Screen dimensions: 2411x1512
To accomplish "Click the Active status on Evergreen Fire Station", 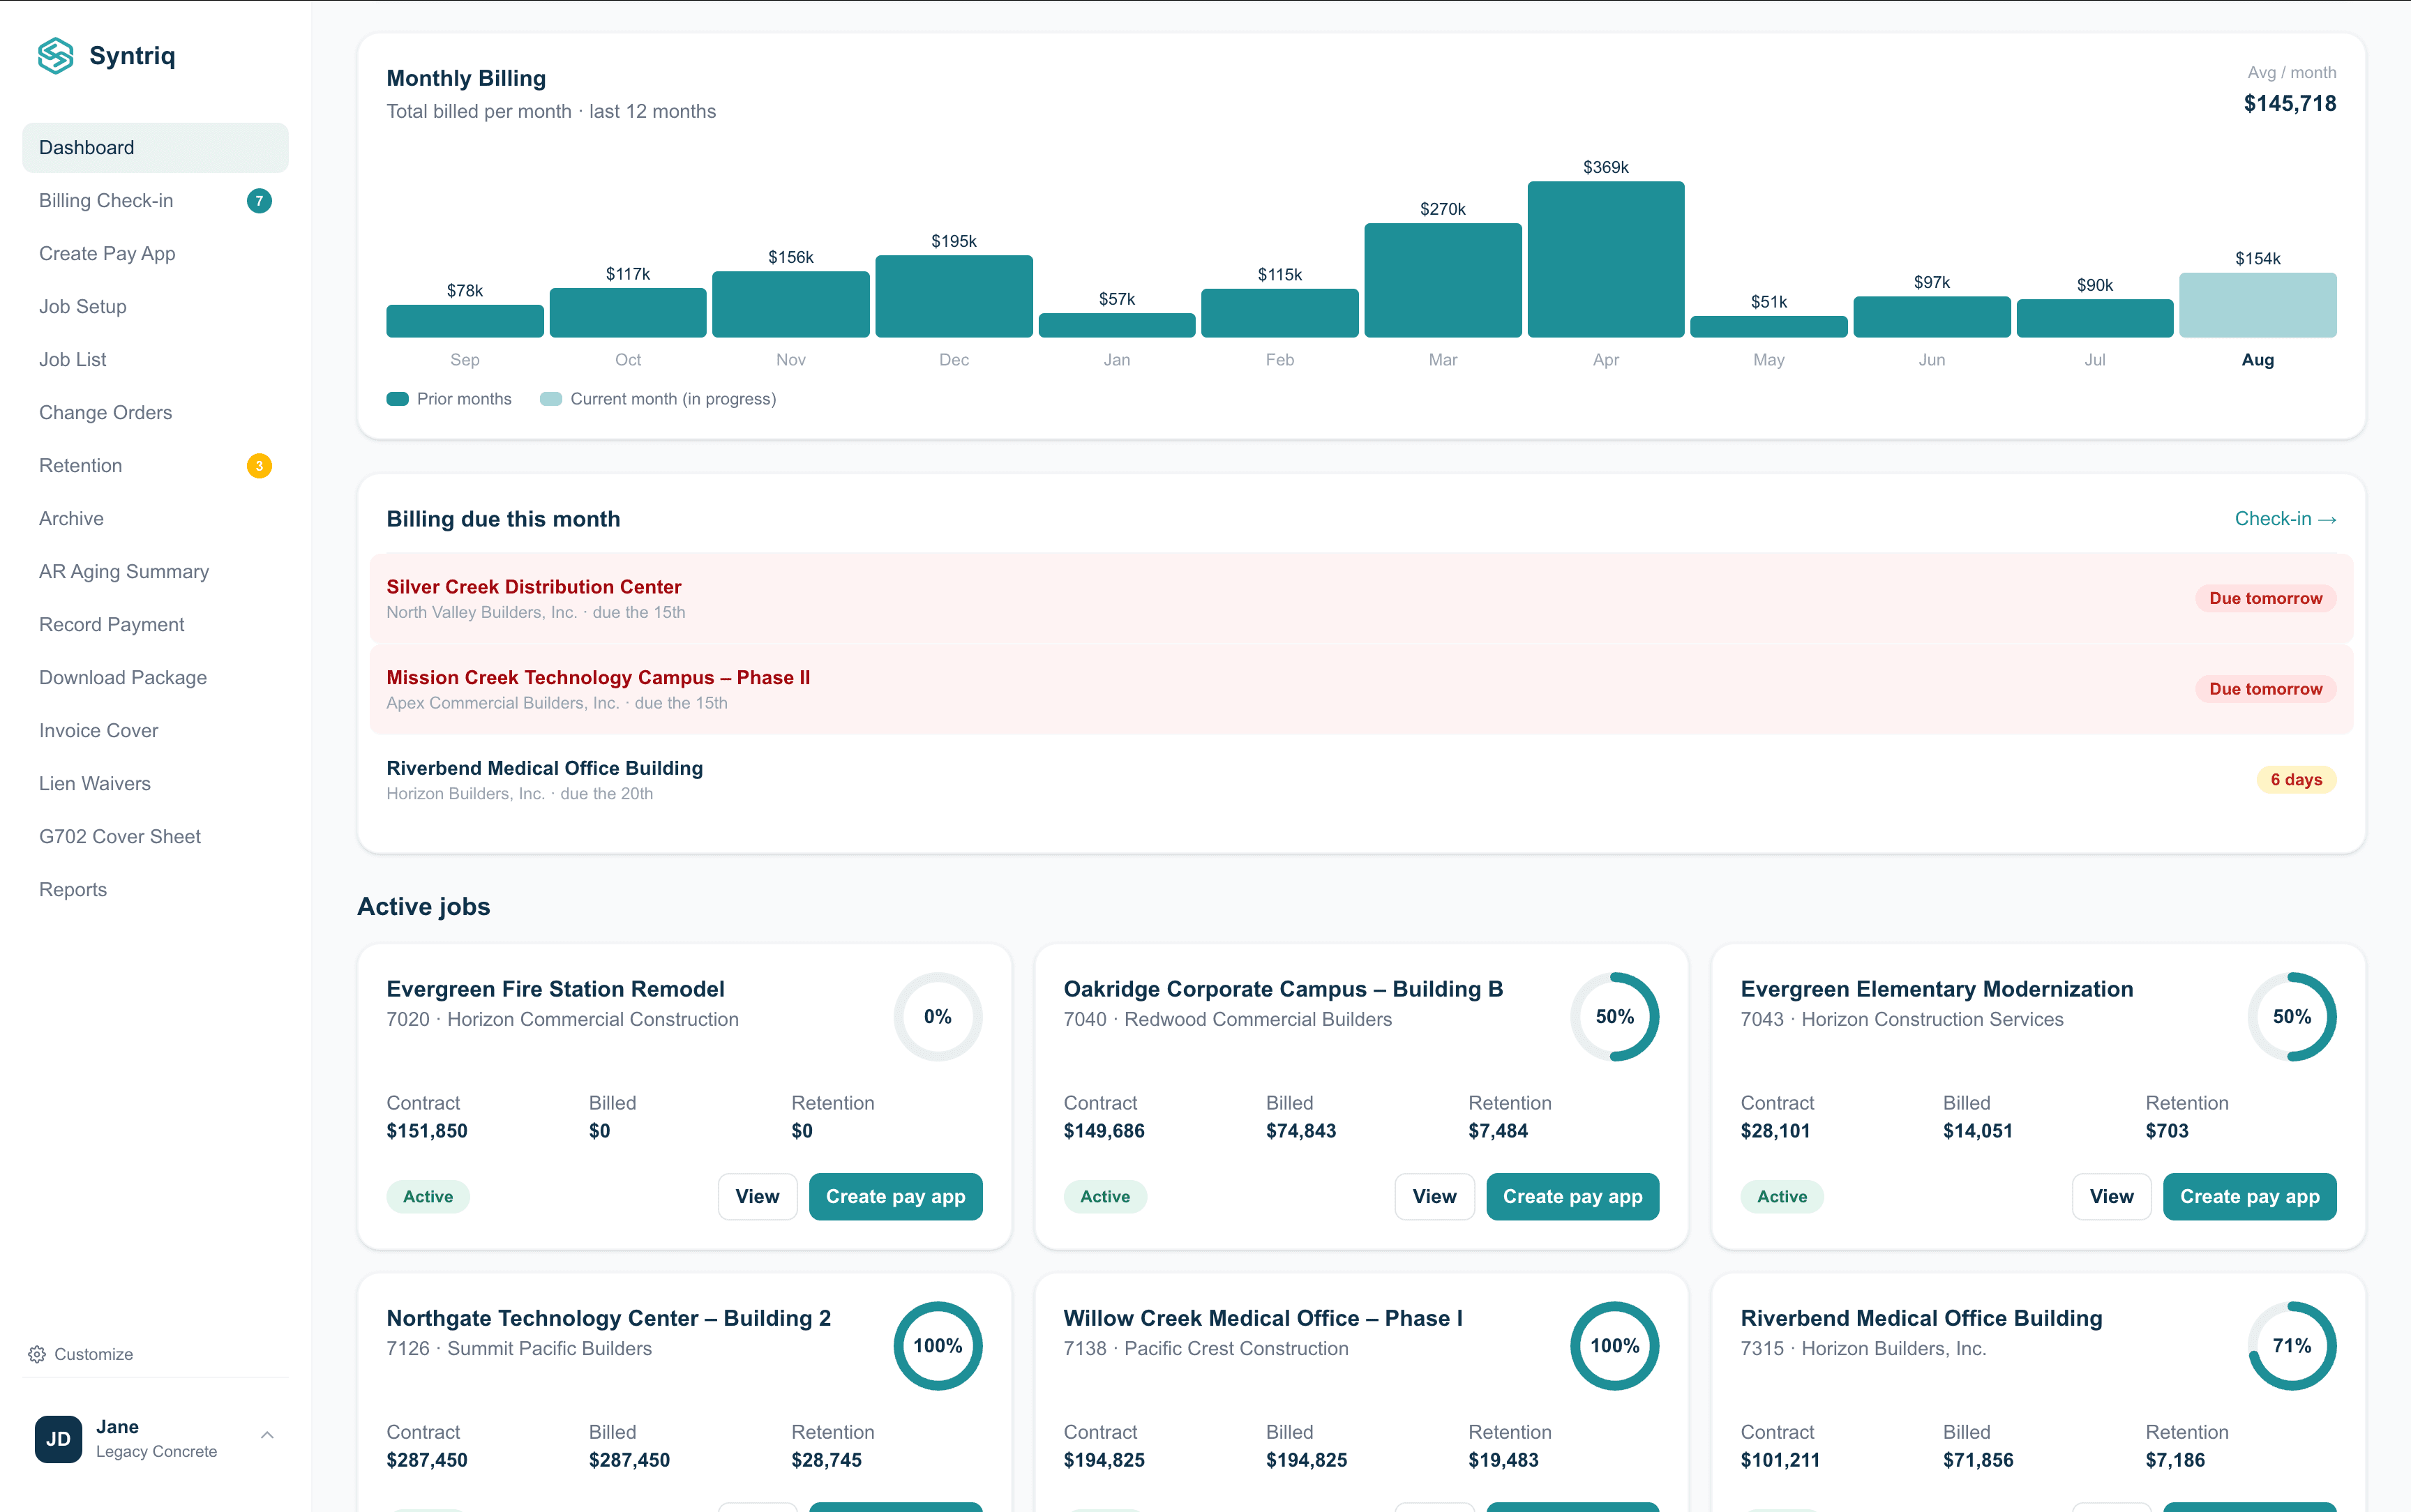I will pos(428,1197).
